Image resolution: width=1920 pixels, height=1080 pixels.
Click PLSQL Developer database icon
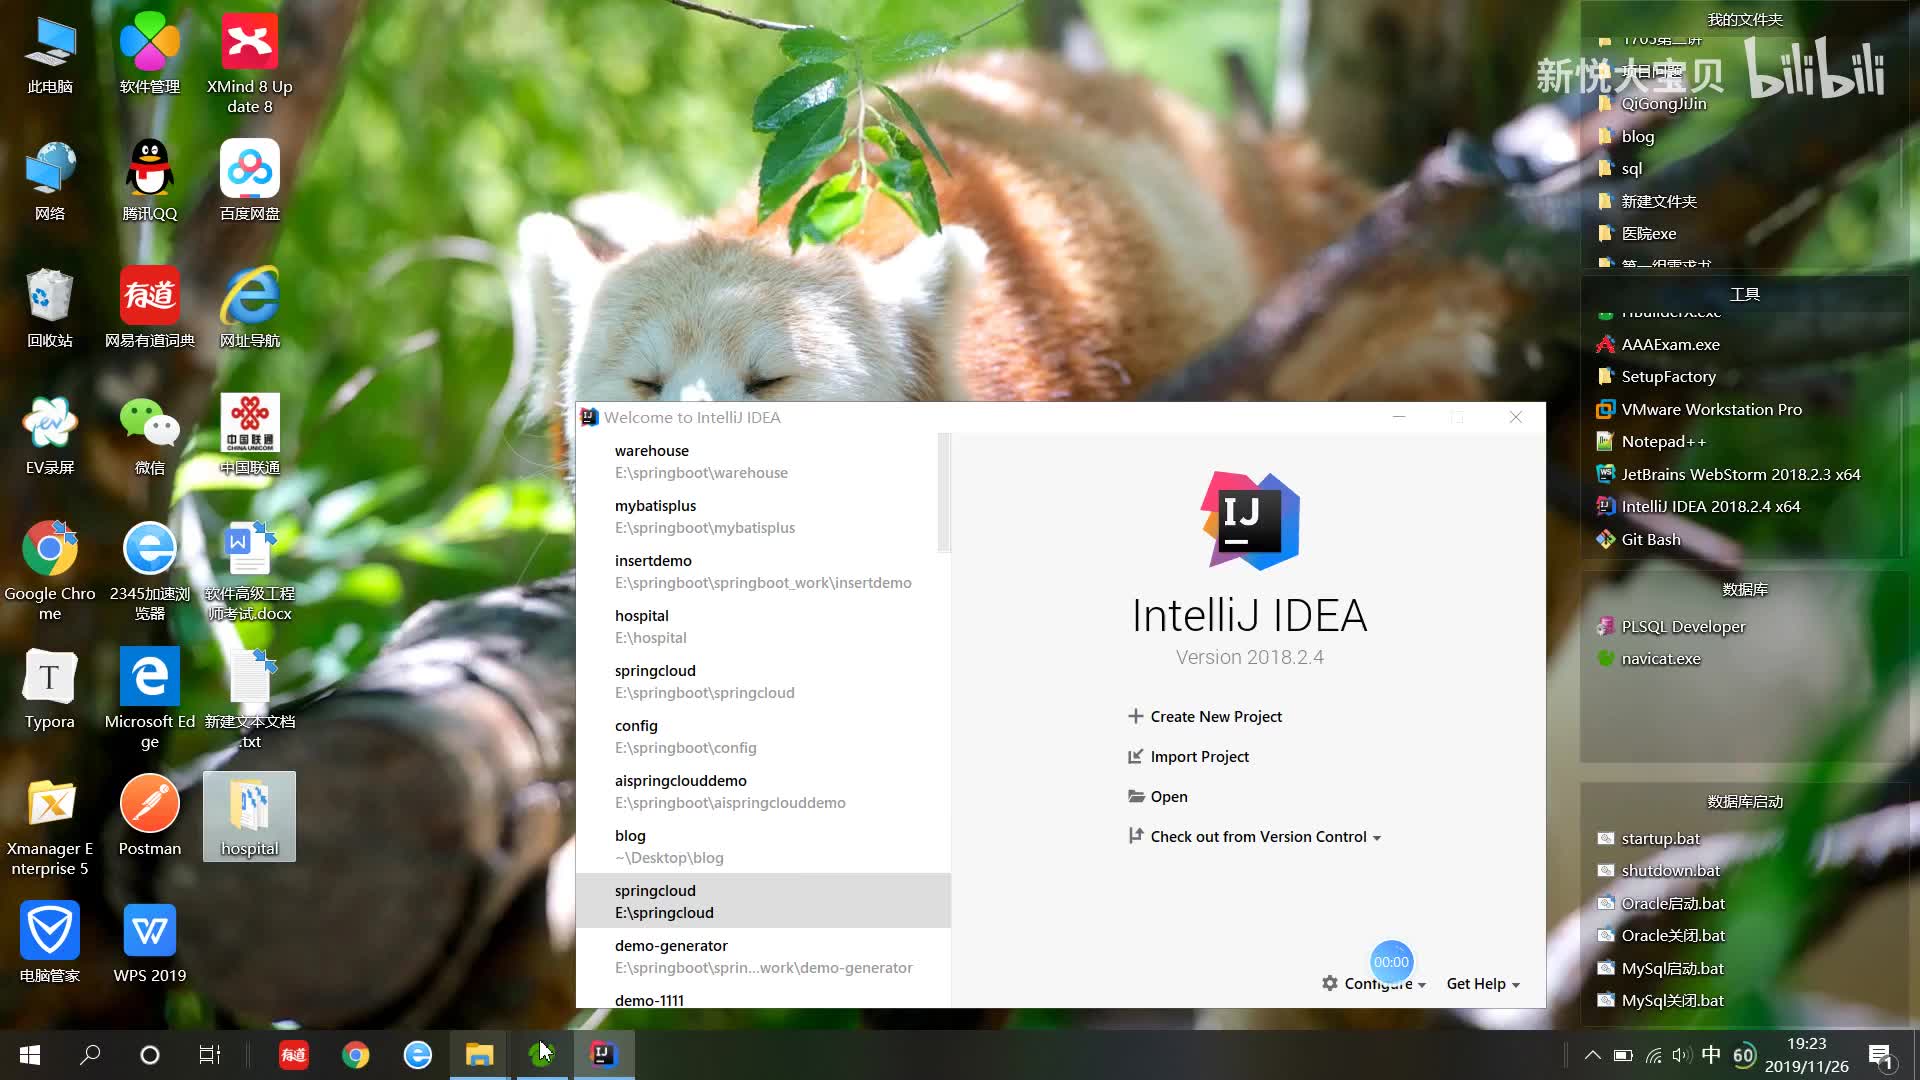click(1605, 625)
